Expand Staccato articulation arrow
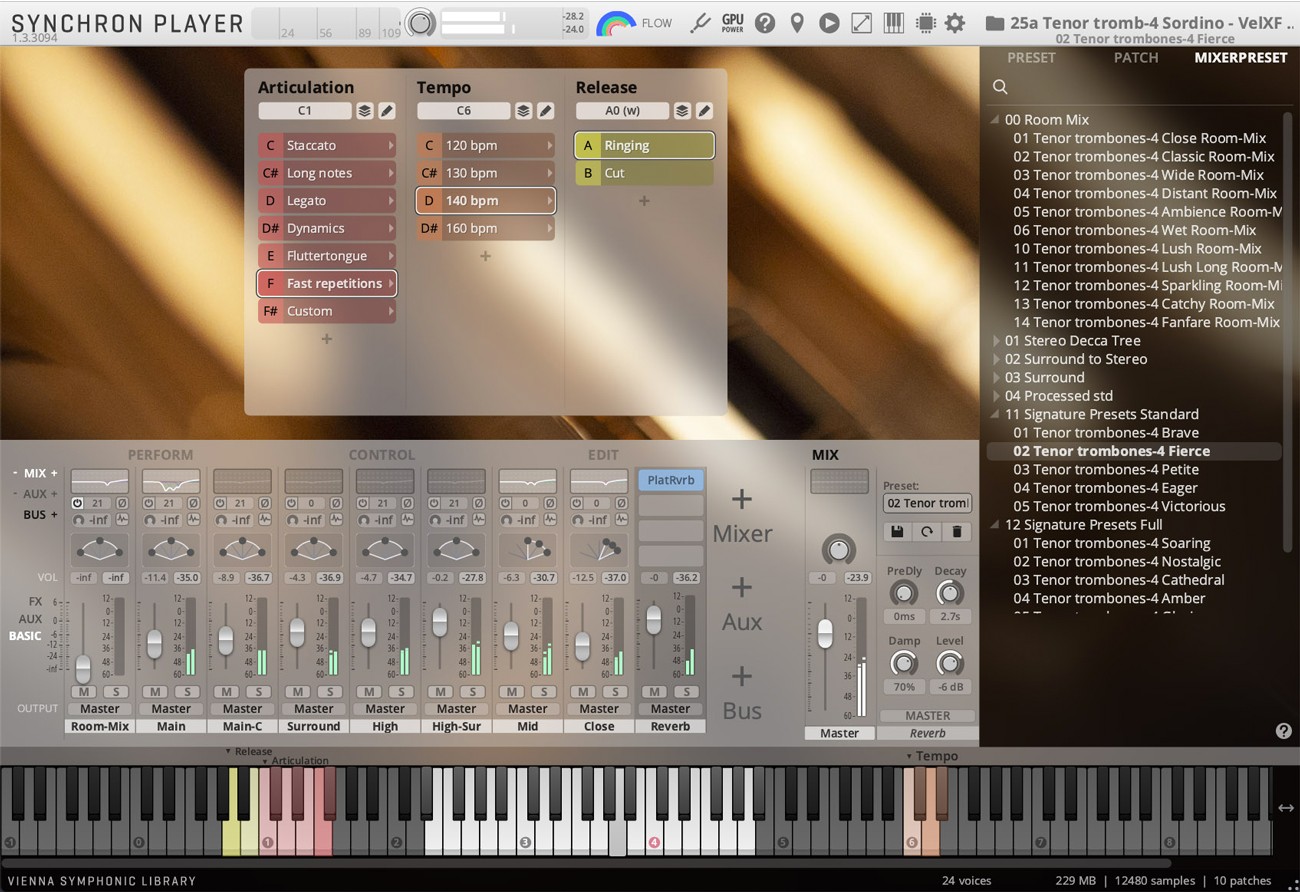Screen dimensions: 1300x892 point(391,146)
